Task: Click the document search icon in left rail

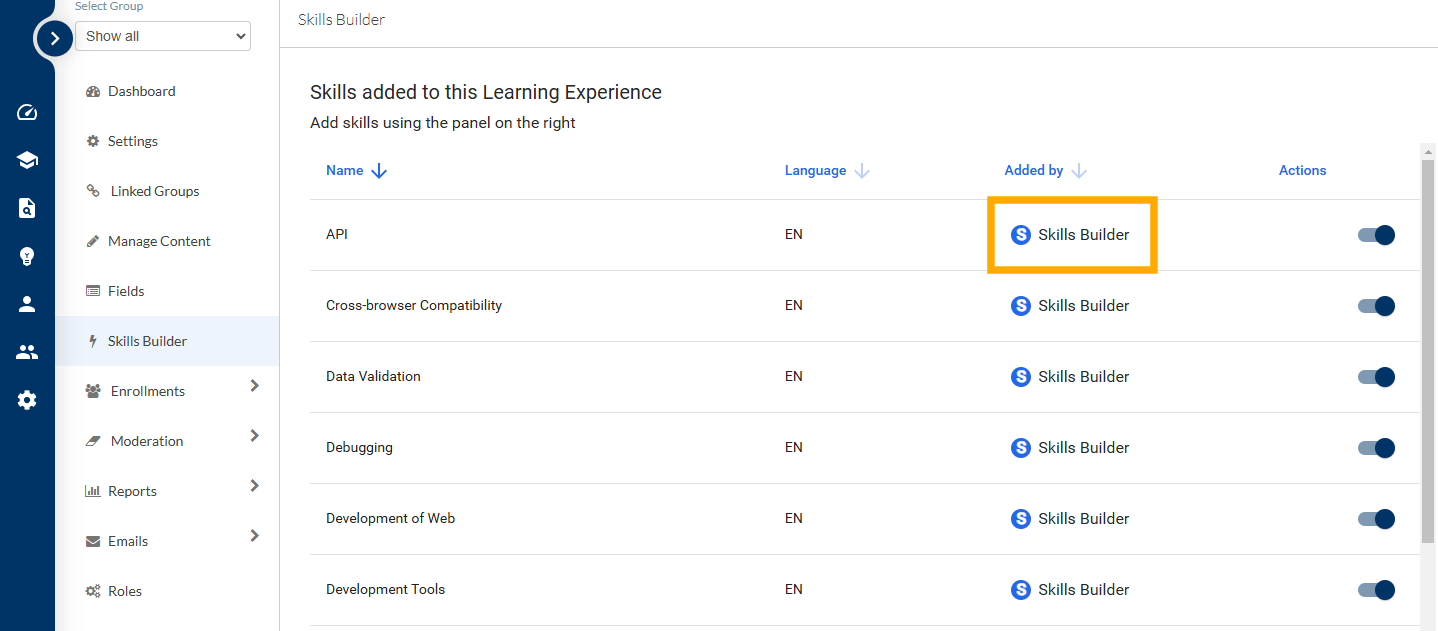Action: point(27,208)
